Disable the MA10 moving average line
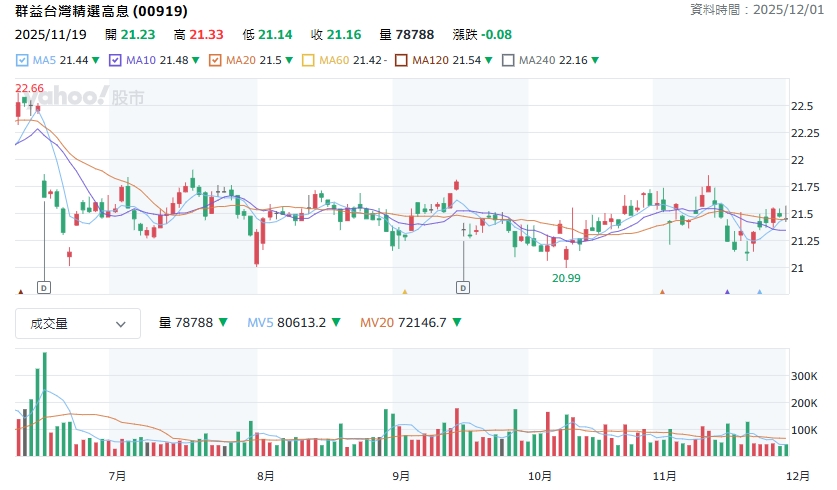 (x=115, y=61)
